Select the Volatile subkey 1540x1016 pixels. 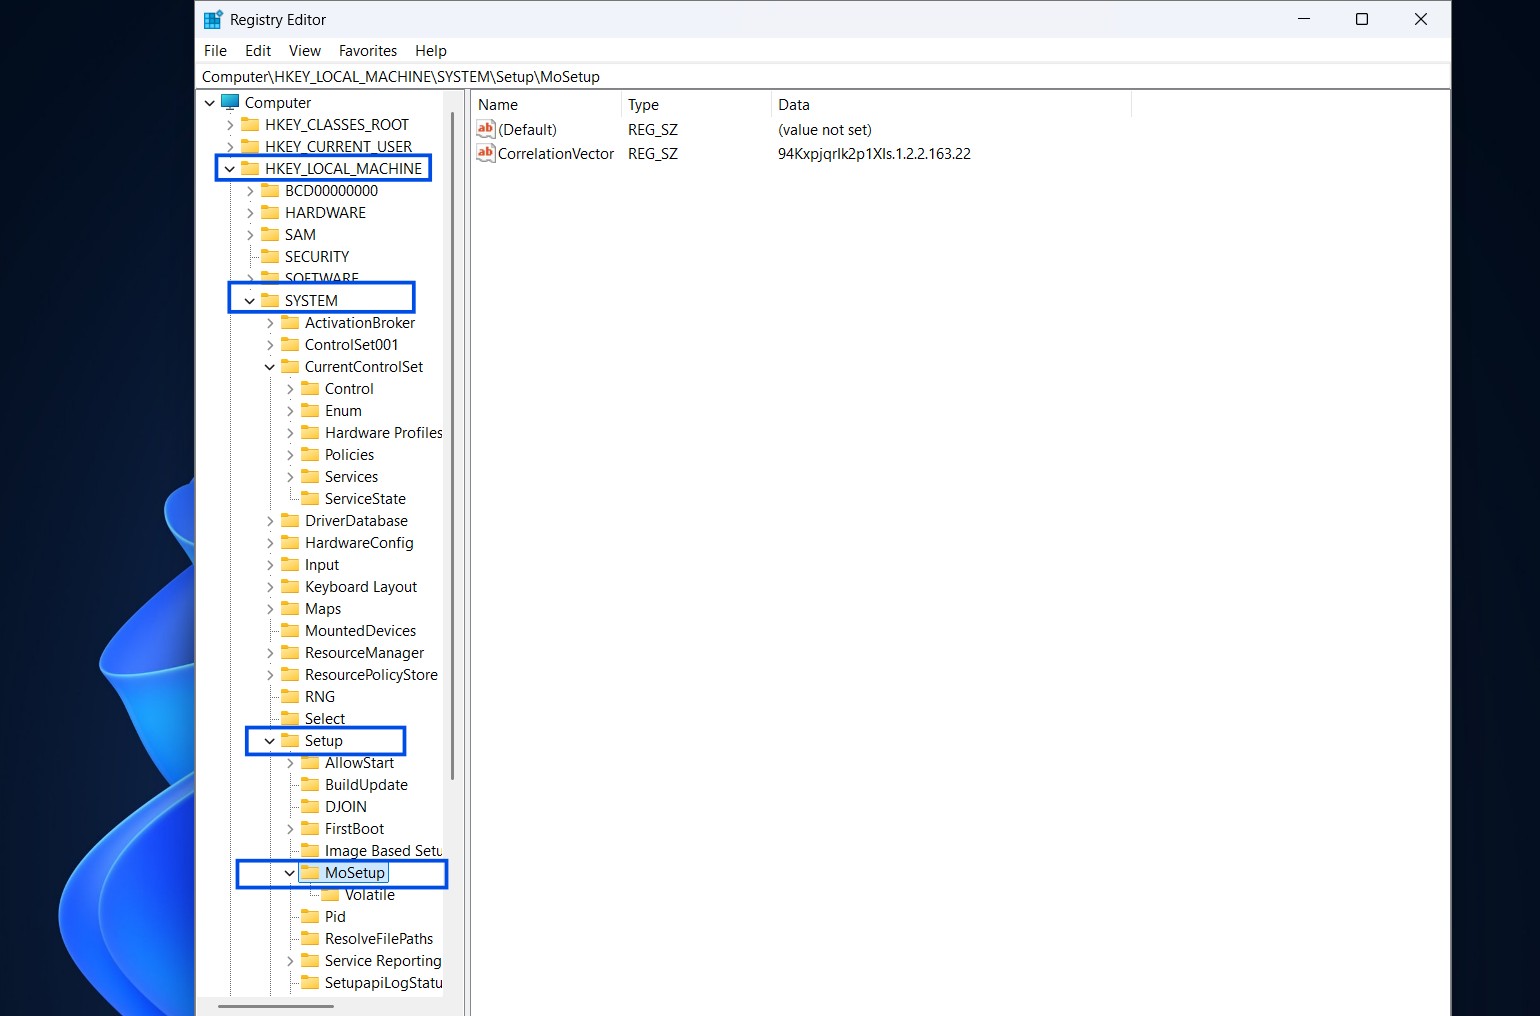(369, 895)
